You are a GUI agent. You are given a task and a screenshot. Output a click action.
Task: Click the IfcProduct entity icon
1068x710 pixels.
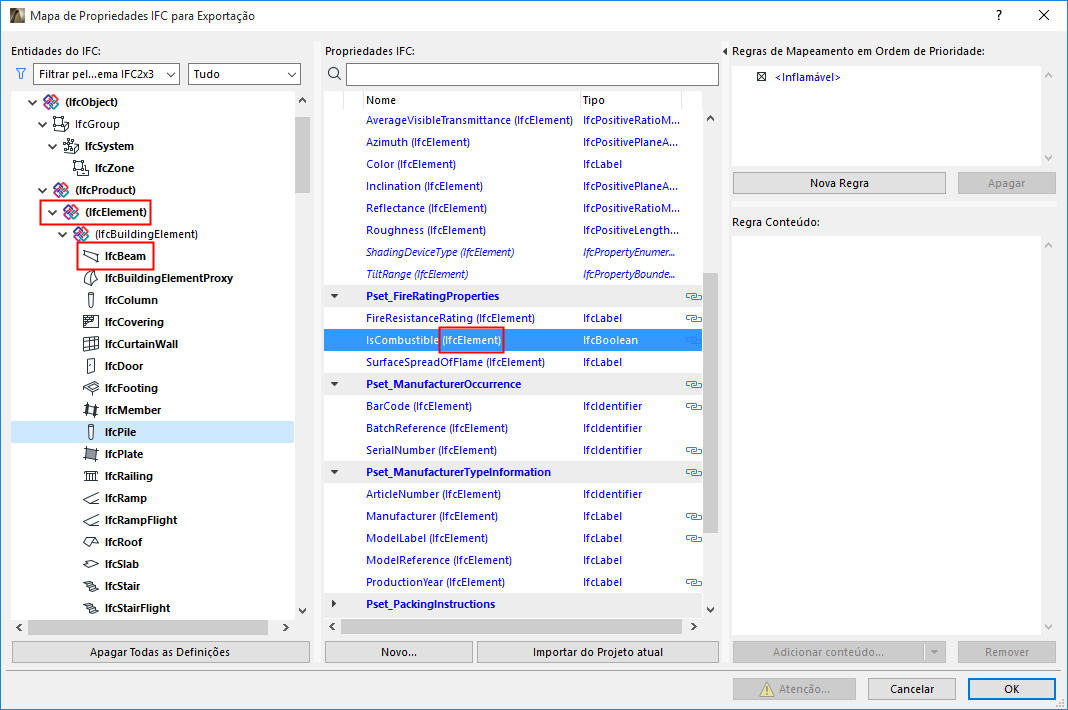click(61, 189)
